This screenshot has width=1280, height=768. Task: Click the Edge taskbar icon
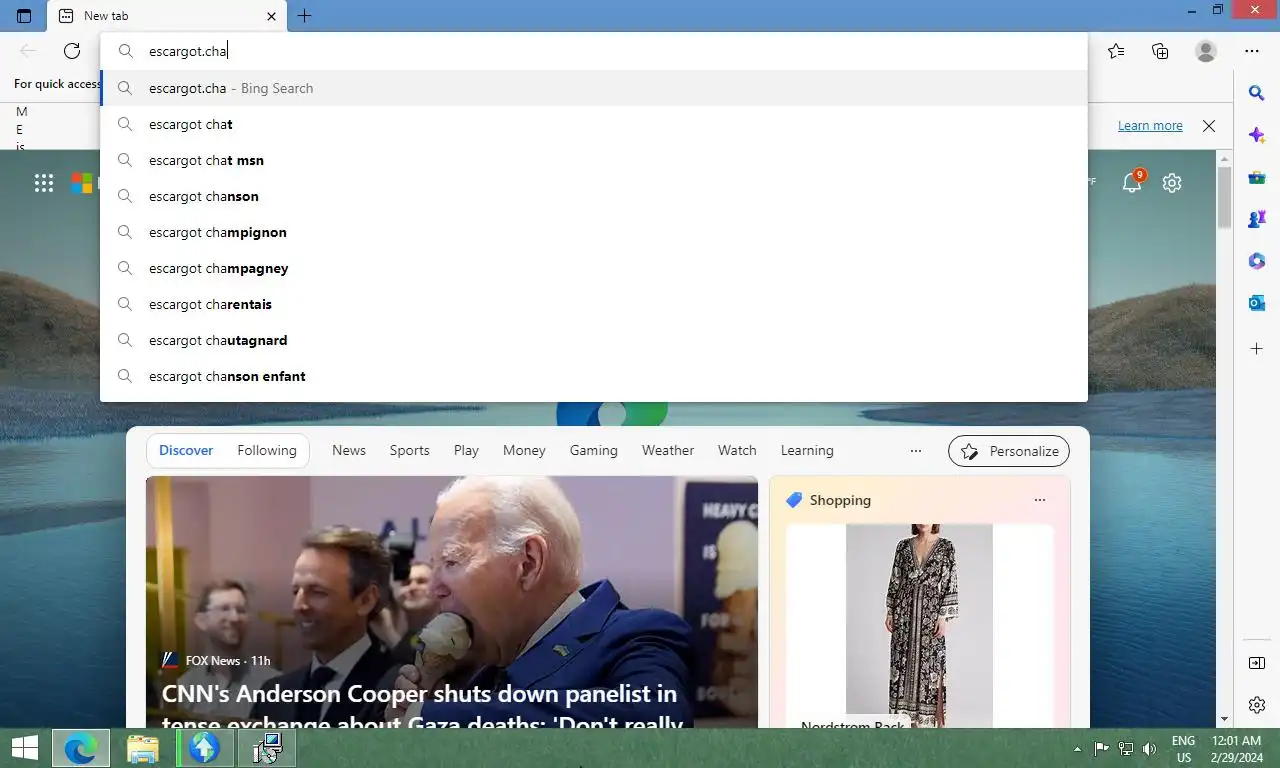click(81, 748)
